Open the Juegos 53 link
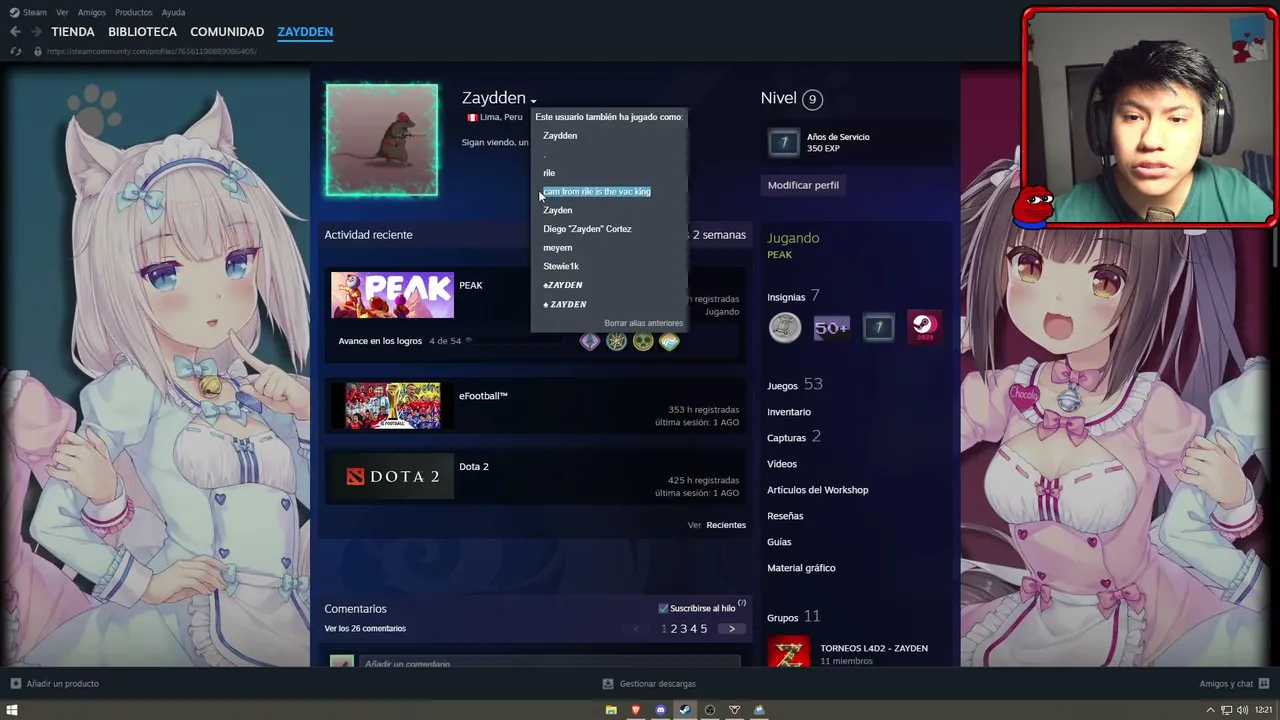Screen dimensions: 1280x720 pyautogui.click(x=795, y=385)
